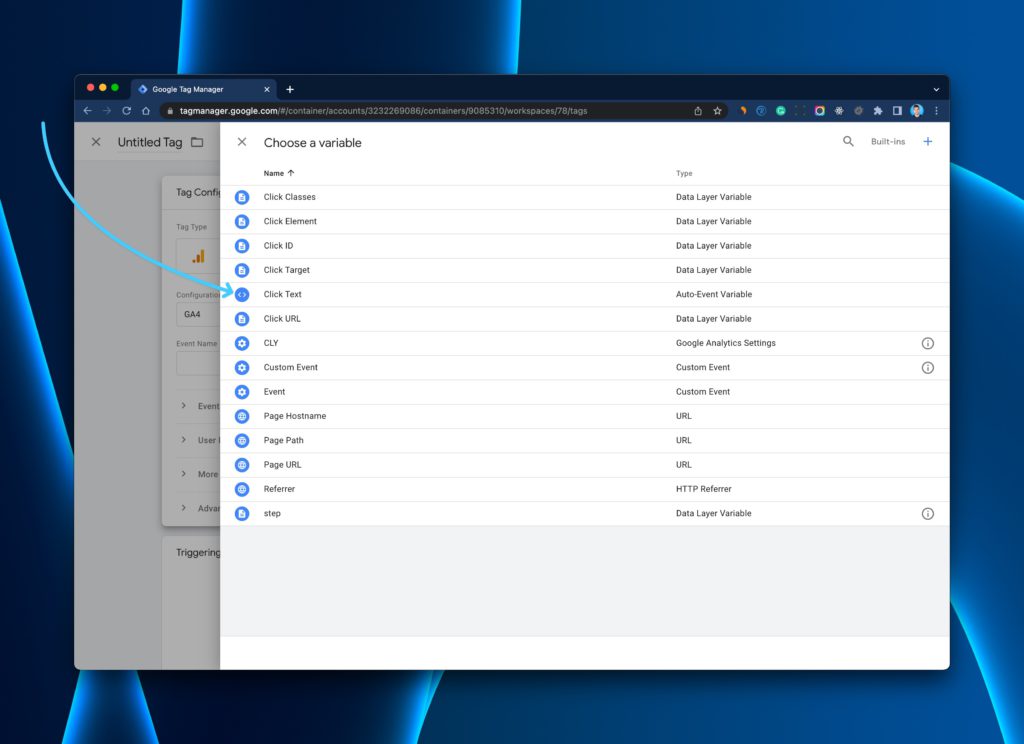
Task: Select the Click Classes row name
Action: (289, 197)
